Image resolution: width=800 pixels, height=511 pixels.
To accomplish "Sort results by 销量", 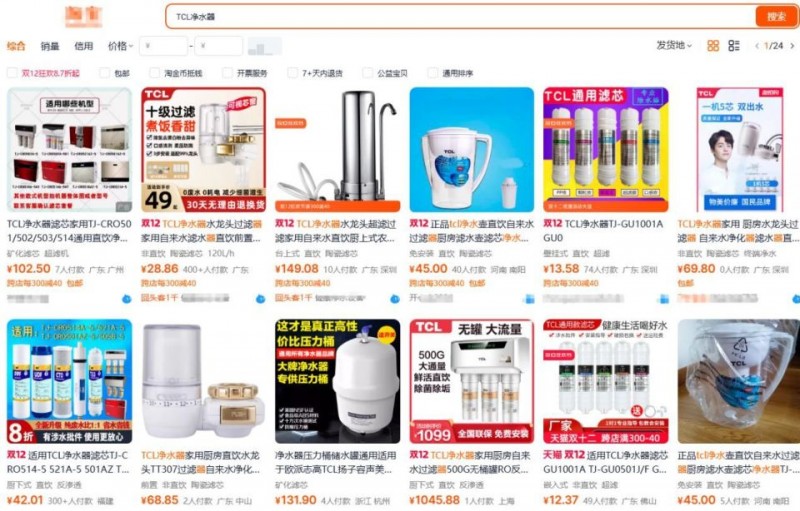I will pyautogui.click(x=49, y=46).
